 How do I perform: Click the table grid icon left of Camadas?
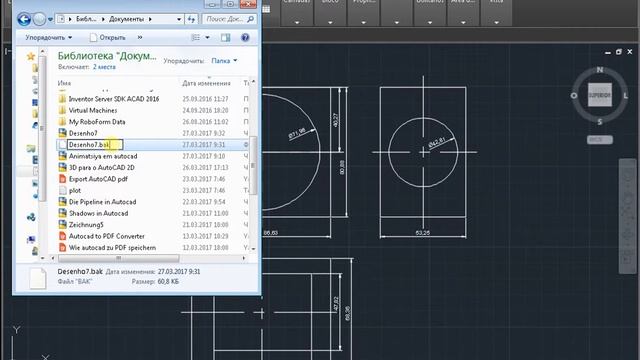coord(266,9)
